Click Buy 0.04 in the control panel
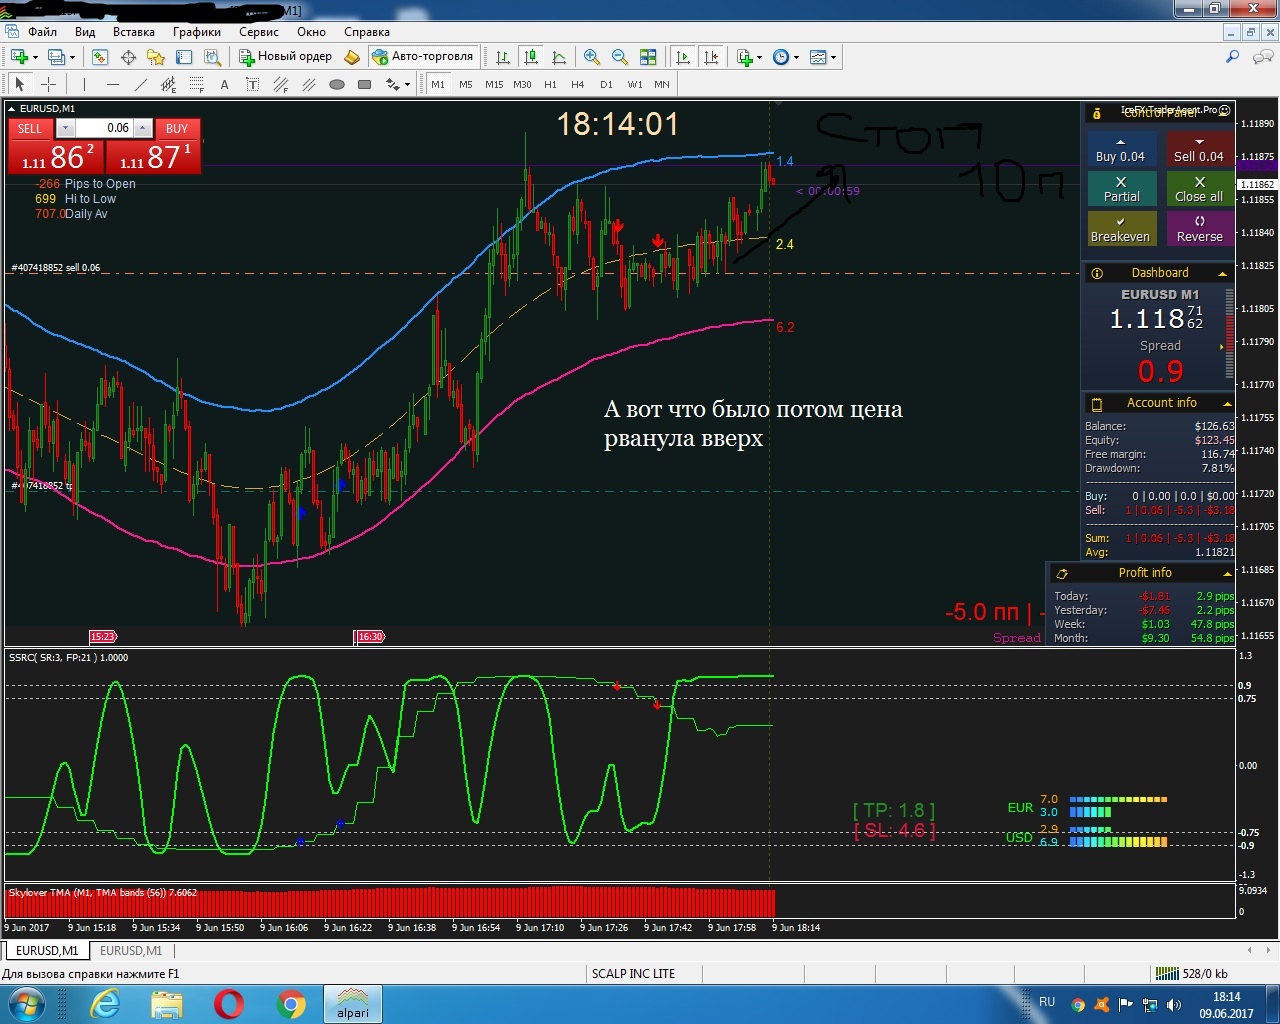This screenshot has height=1024, width=1280. click(x=1120, y=150)
